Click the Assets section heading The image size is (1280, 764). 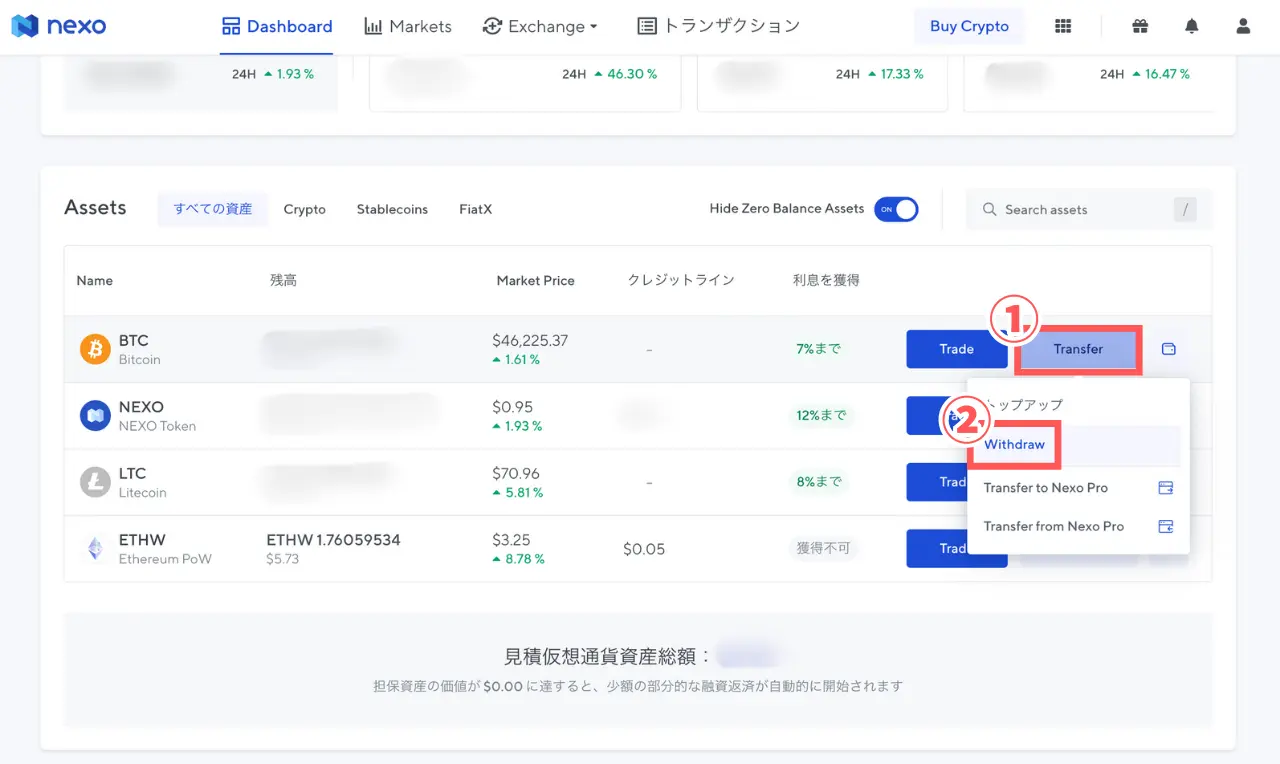point(95,208)
